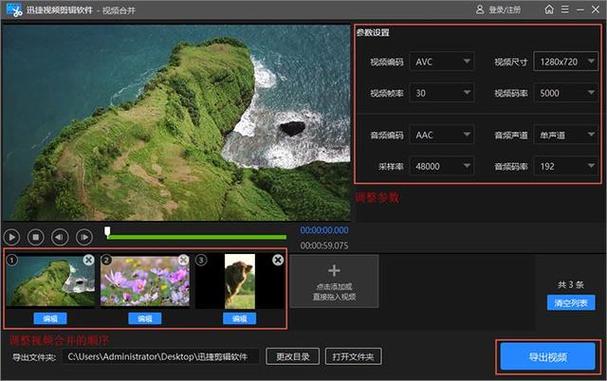Edit the second clip (flowers)
Viewport: 607px width, 381px height.
point(145,319)
